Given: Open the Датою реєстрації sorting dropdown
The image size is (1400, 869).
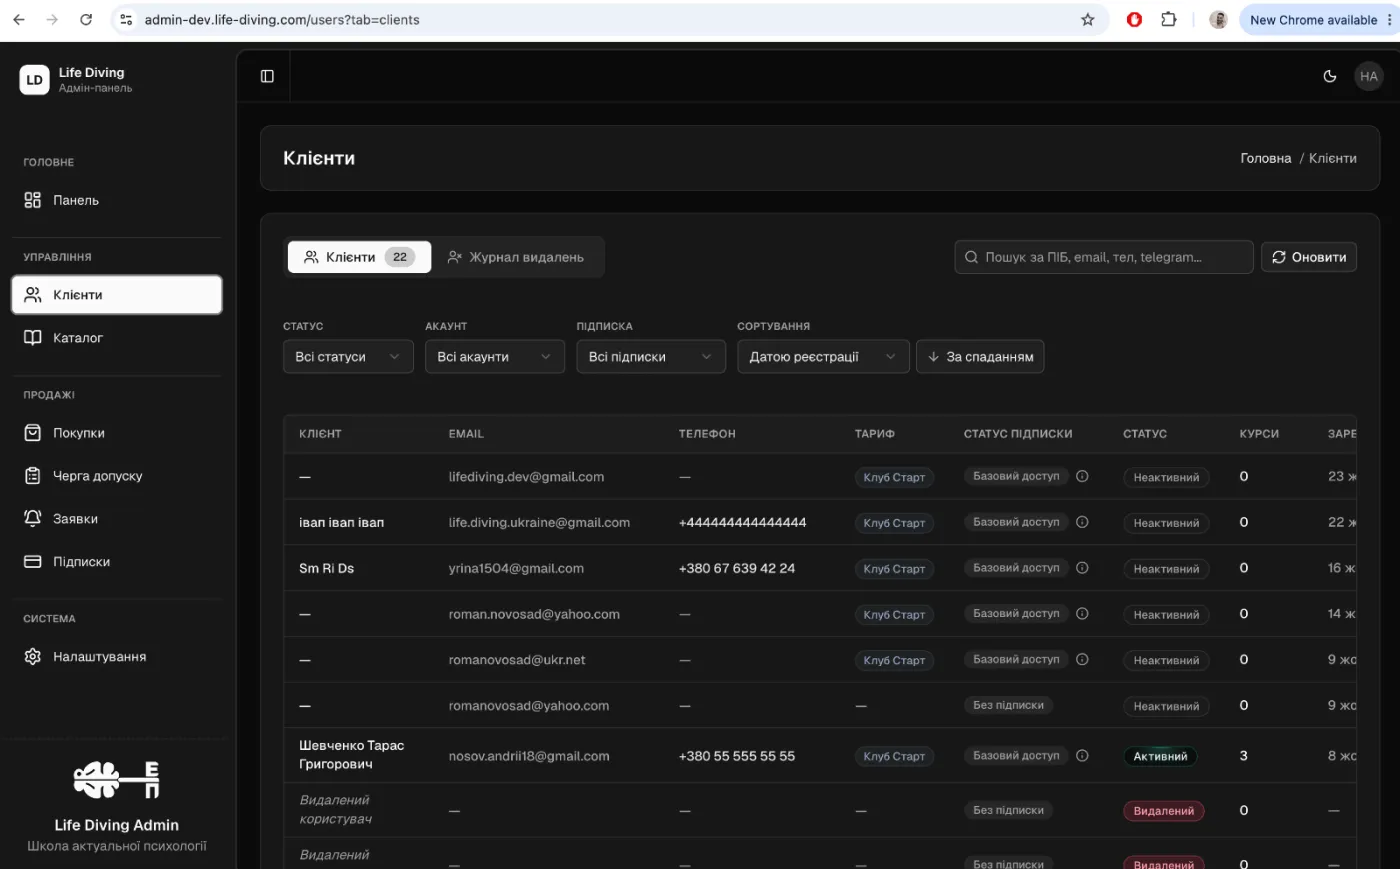Looking at the screenshot, I should pyautogui.click(x=823, y=357).
